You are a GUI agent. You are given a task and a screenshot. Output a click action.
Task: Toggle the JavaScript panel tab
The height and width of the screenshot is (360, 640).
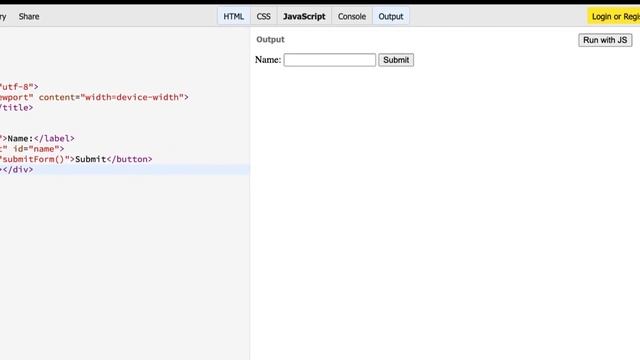coord(304,16)
